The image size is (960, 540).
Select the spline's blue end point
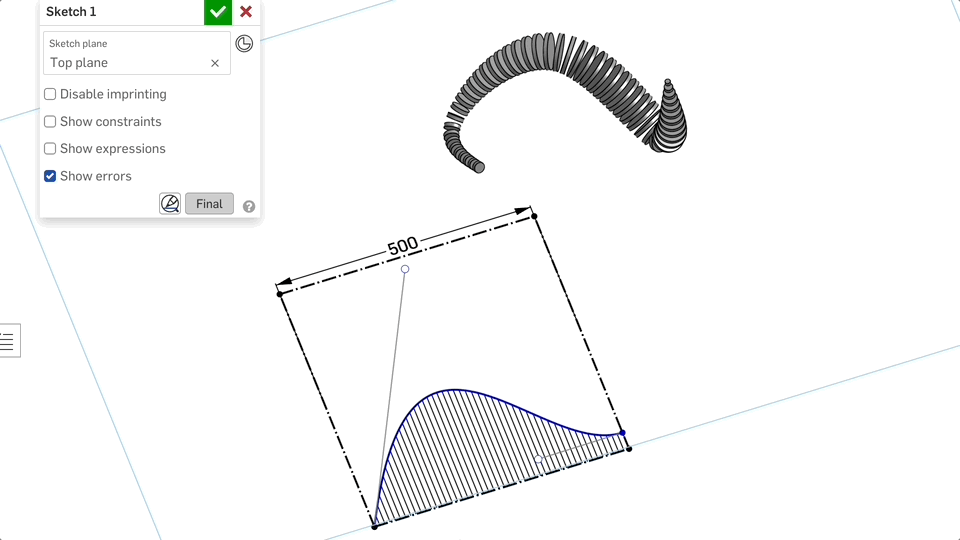[x=623, y=433]
